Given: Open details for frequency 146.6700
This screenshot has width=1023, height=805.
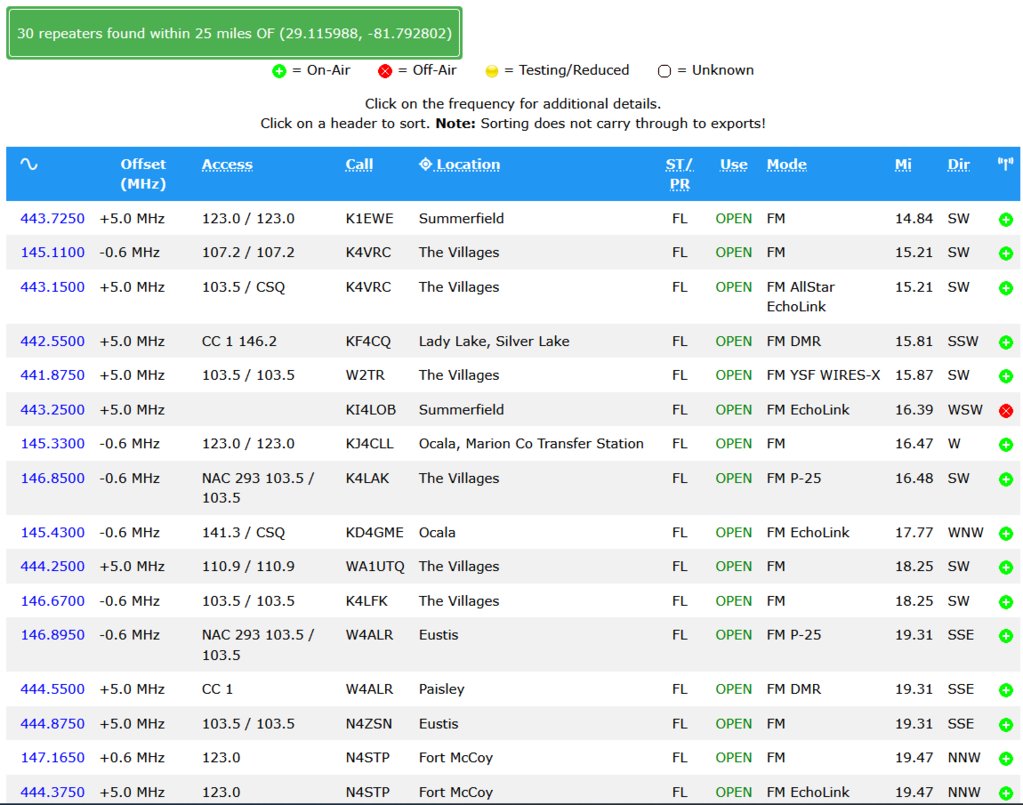Looking at the screenshot, I should coord(52,601).
